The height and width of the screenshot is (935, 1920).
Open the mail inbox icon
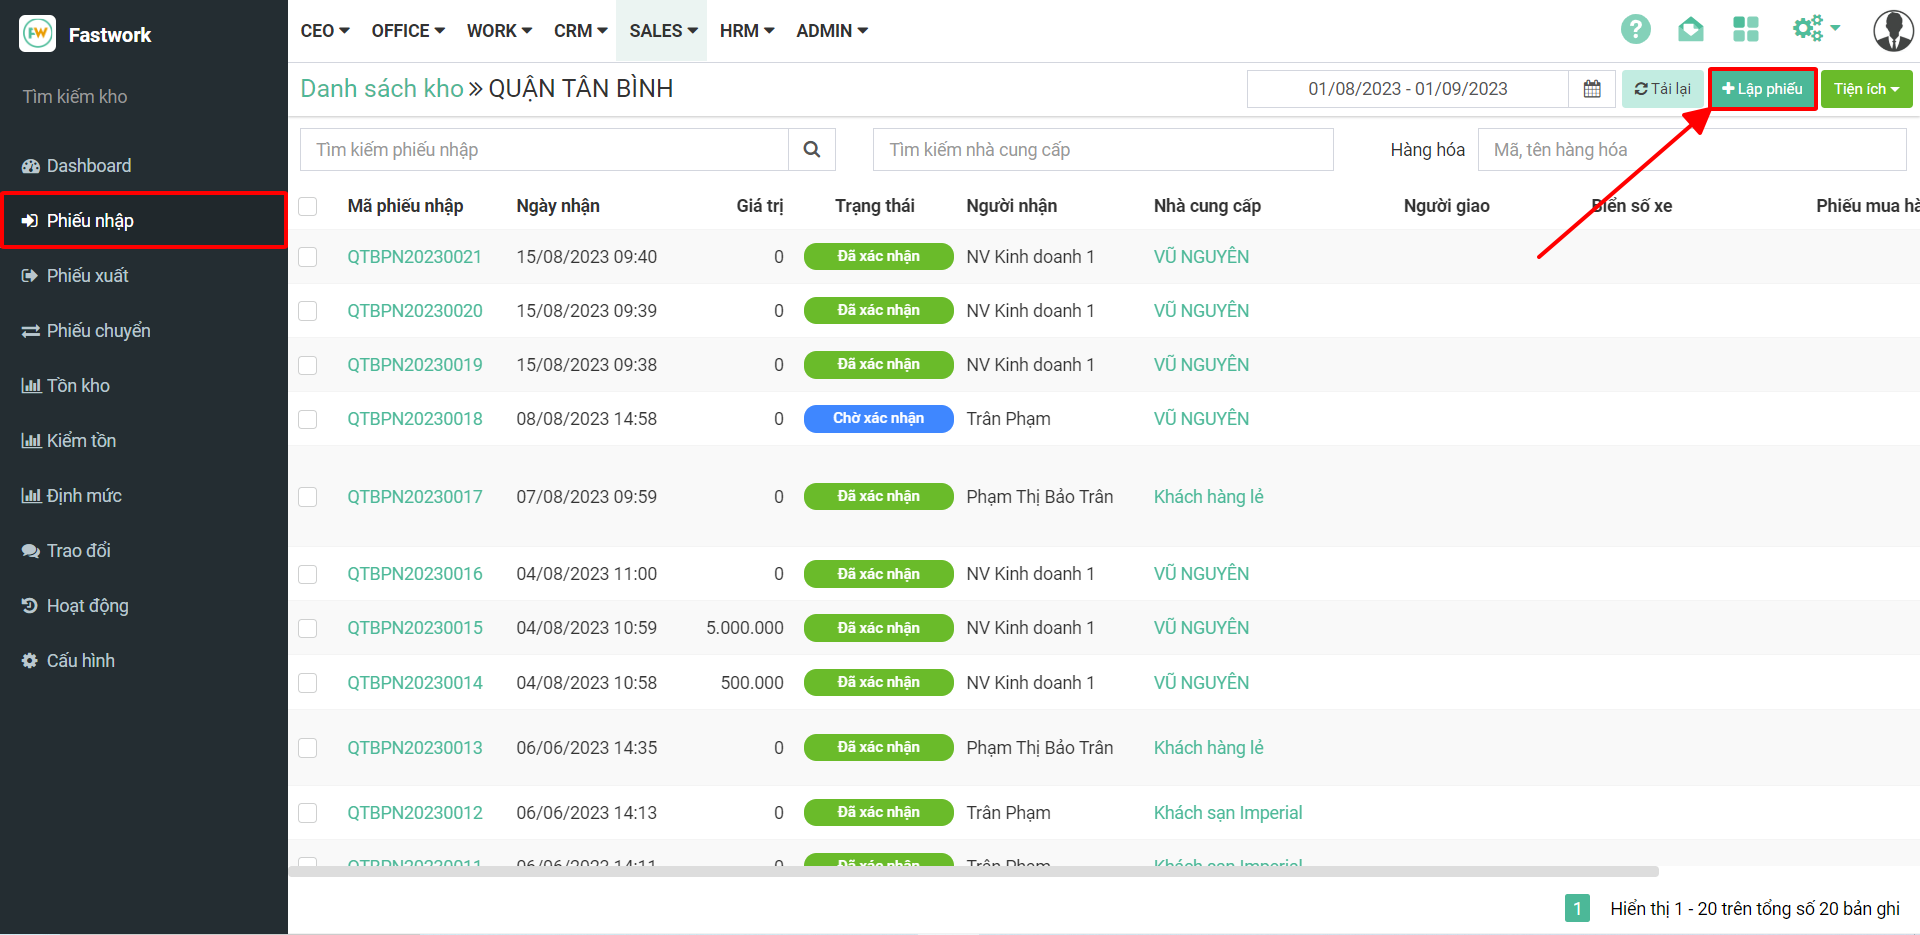(x=1690, y=30)
